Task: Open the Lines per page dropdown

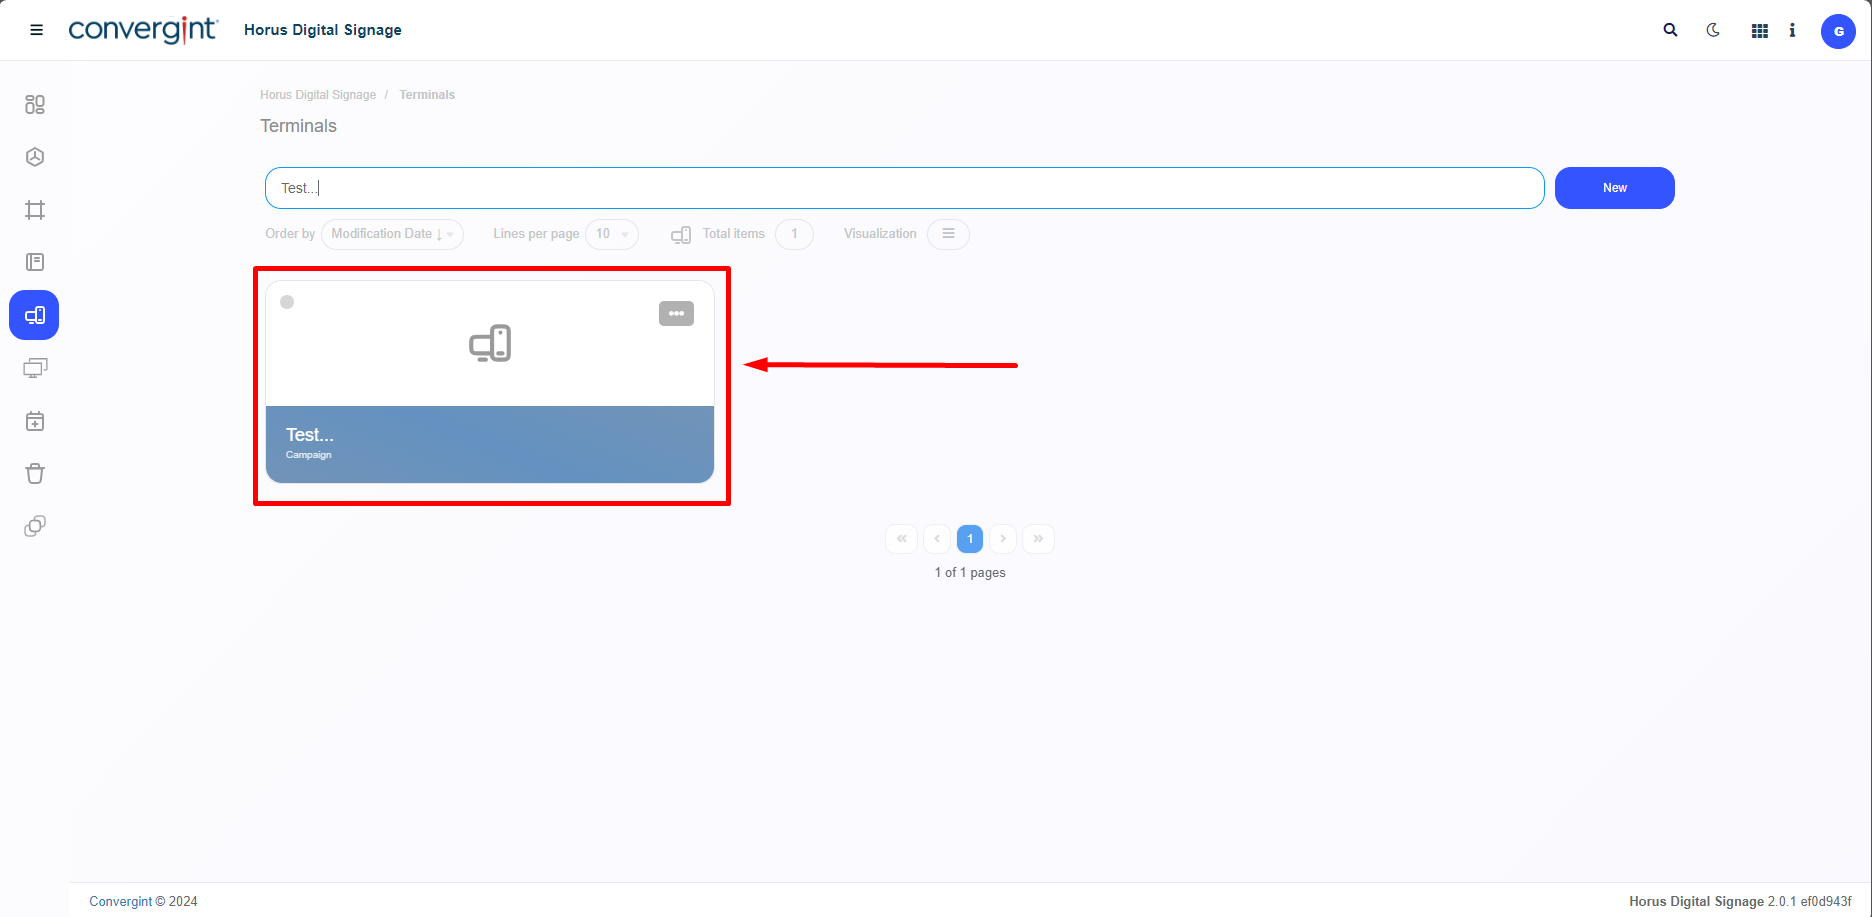Action: click(x=611, y=234)
